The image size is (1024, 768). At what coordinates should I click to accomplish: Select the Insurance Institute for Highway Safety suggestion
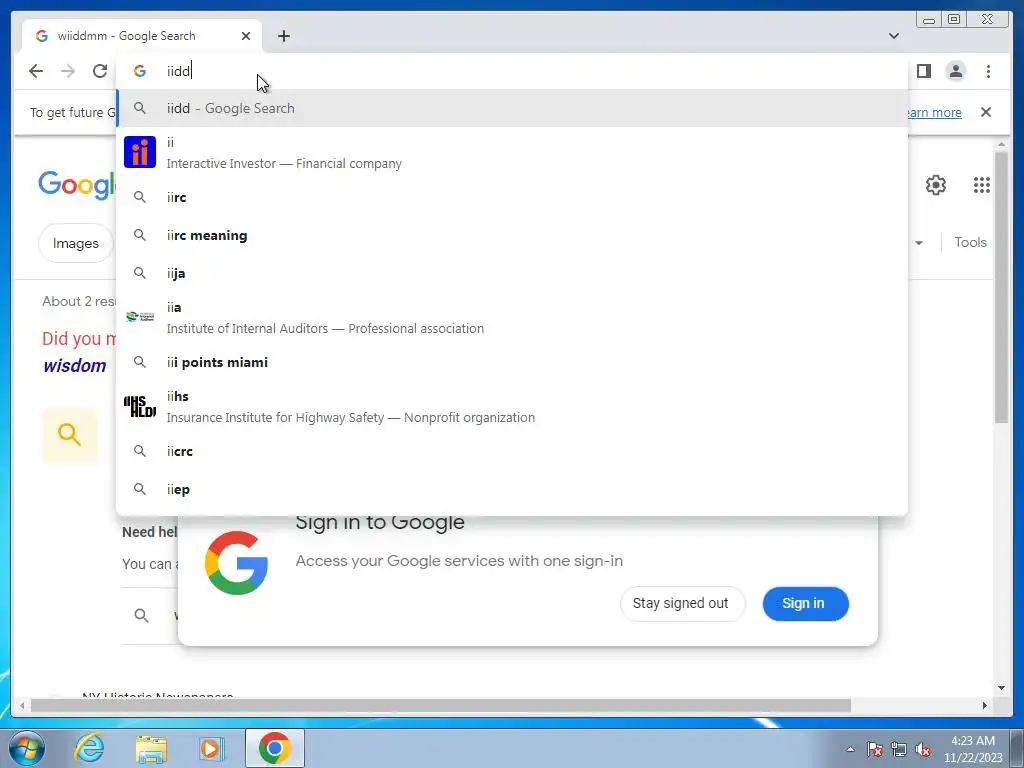[511, 406]
